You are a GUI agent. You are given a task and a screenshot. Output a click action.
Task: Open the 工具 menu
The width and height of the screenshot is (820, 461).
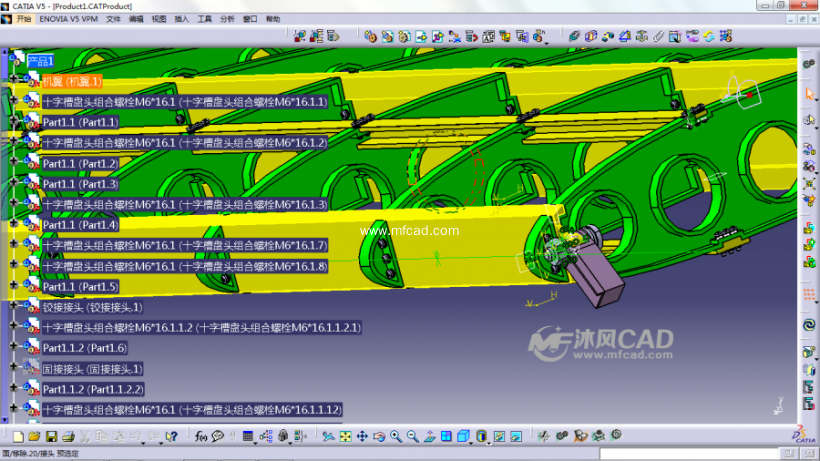tap(204, 19)
